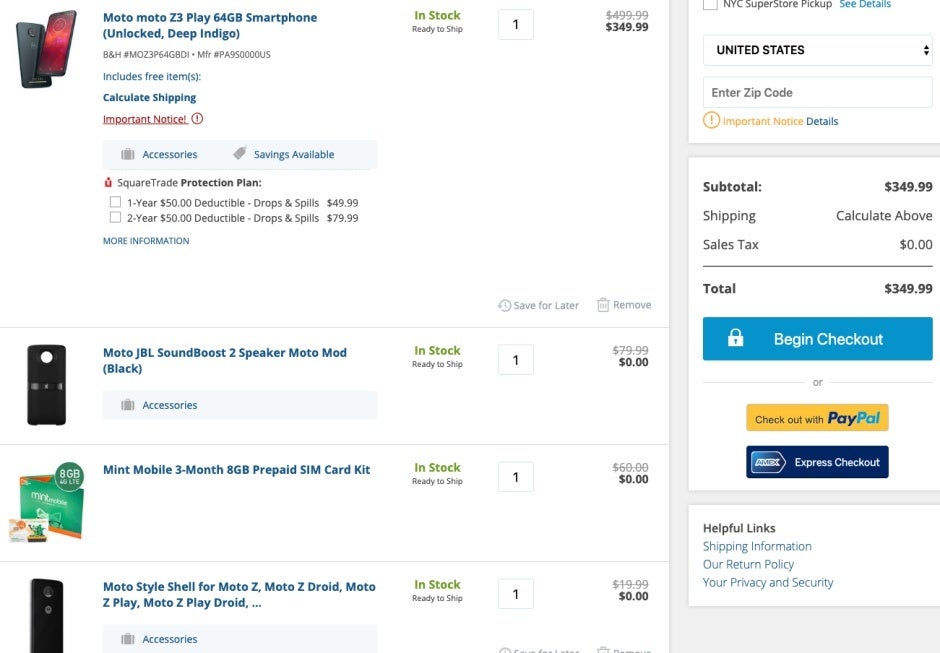Click the Moto Z3 Play phone thumbnail
This screenshot has width=940, height=653.
[46, 49]
